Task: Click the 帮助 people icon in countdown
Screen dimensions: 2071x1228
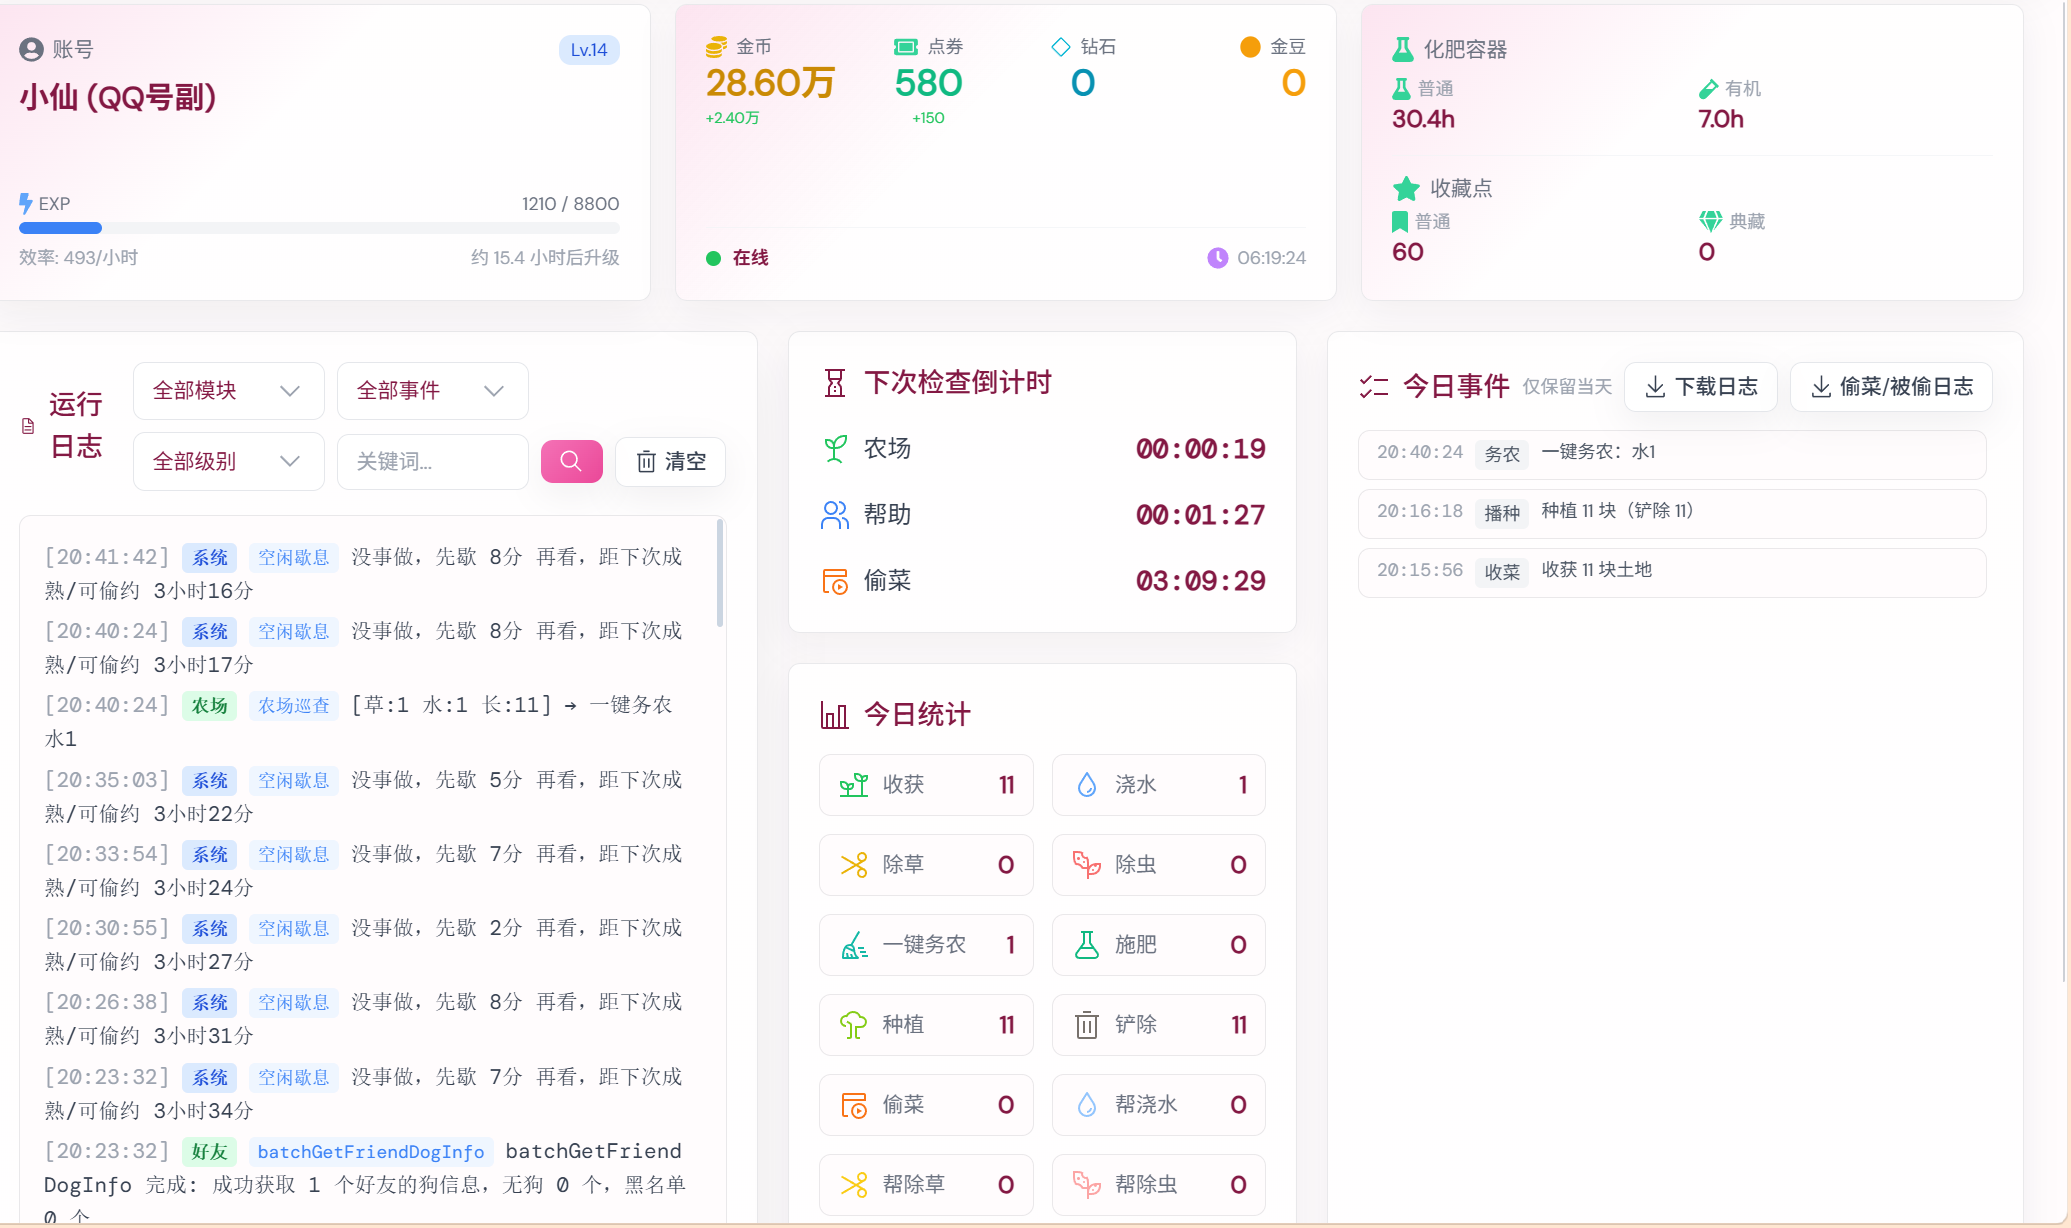Action: click(x=835, y=515)
